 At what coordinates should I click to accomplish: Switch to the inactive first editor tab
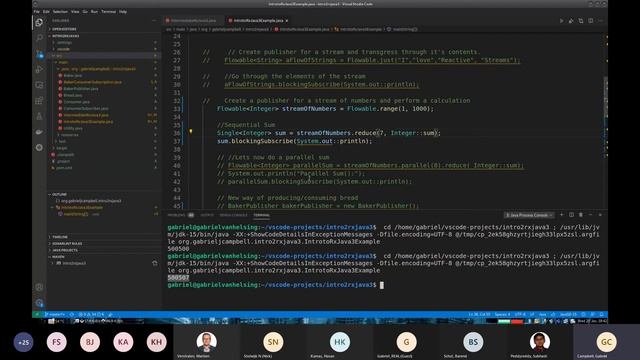(x=193, y=21)
